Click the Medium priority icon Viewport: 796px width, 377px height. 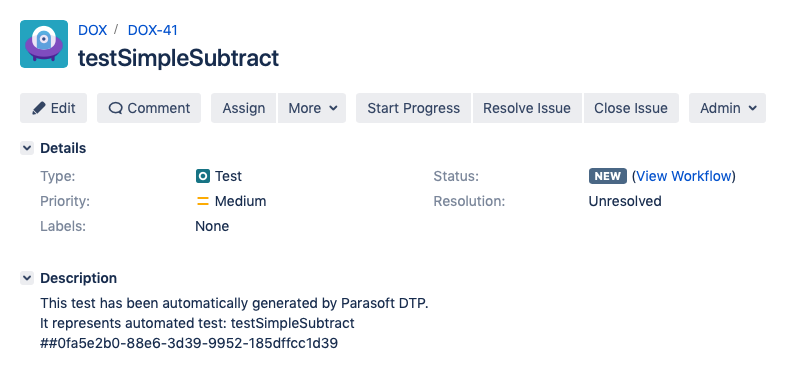[x=203, y=201]
